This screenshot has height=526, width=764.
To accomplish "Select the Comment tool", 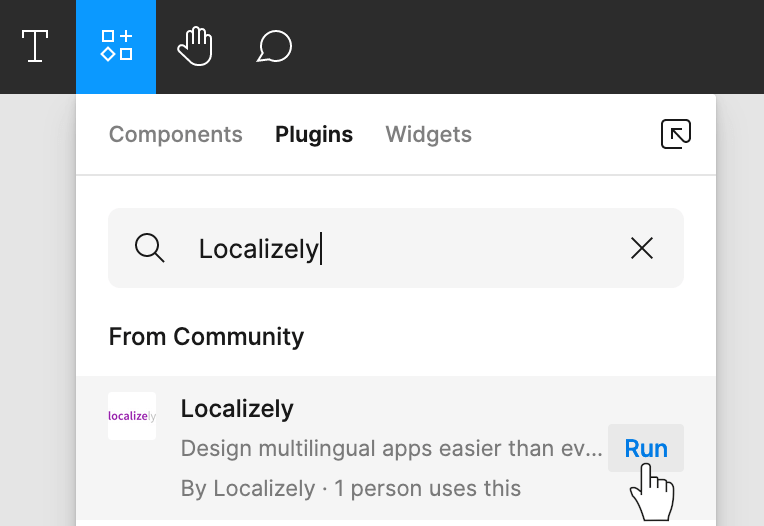I will pos(274,46).
